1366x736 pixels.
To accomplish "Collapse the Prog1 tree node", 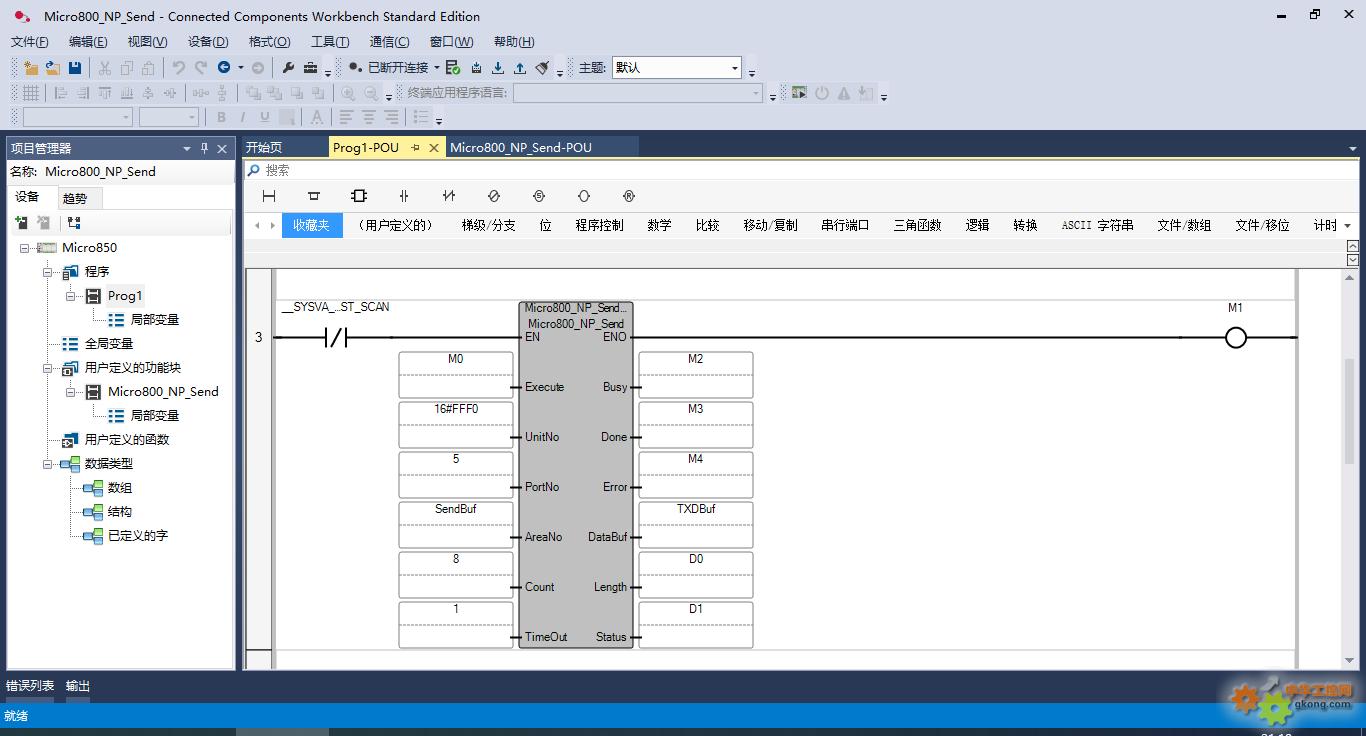I will 70,296.
